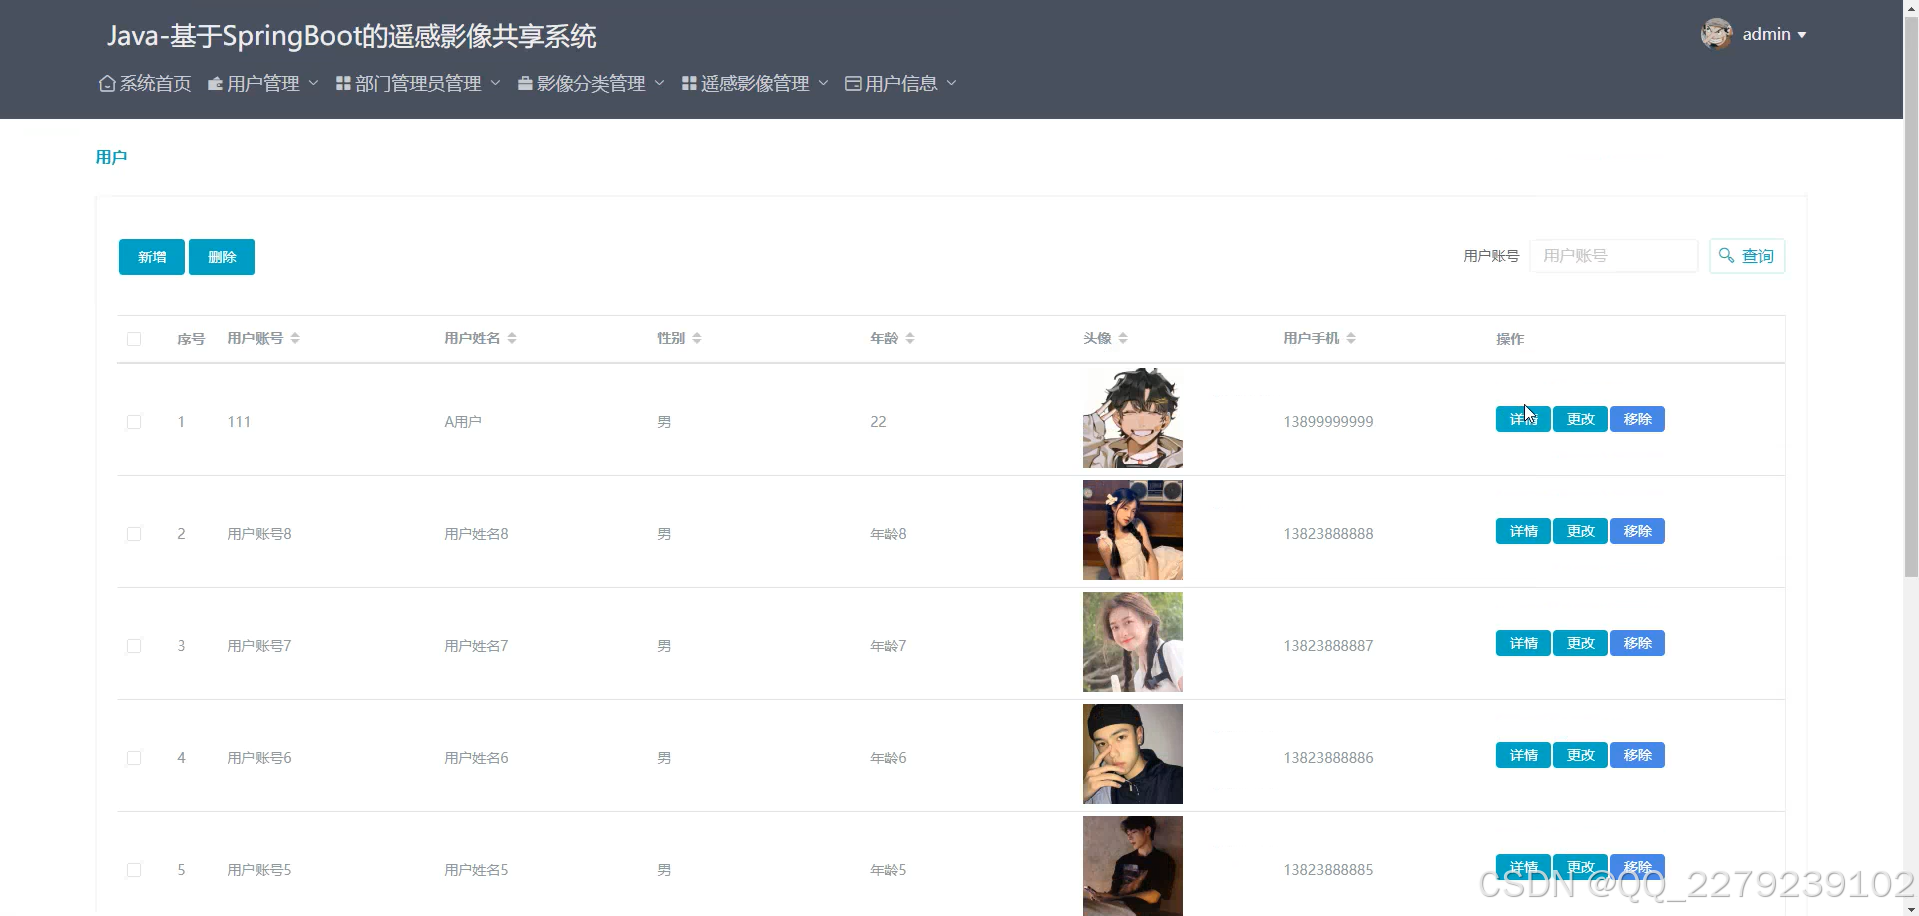Toggle the select-all checkbox in the table header
This screenshot has height=916, width=1919.
click(134, 339)
